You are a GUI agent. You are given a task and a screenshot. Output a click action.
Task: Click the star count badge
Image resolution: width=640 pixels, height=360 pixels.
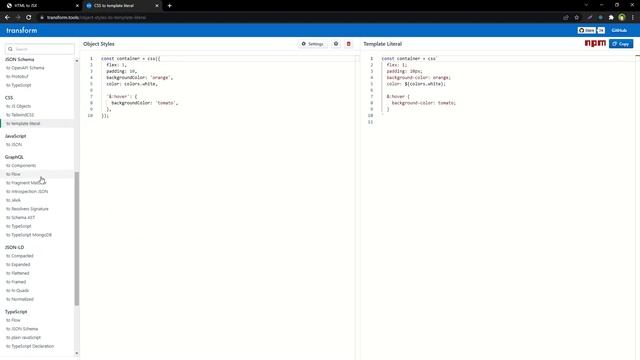click(601, 31)
